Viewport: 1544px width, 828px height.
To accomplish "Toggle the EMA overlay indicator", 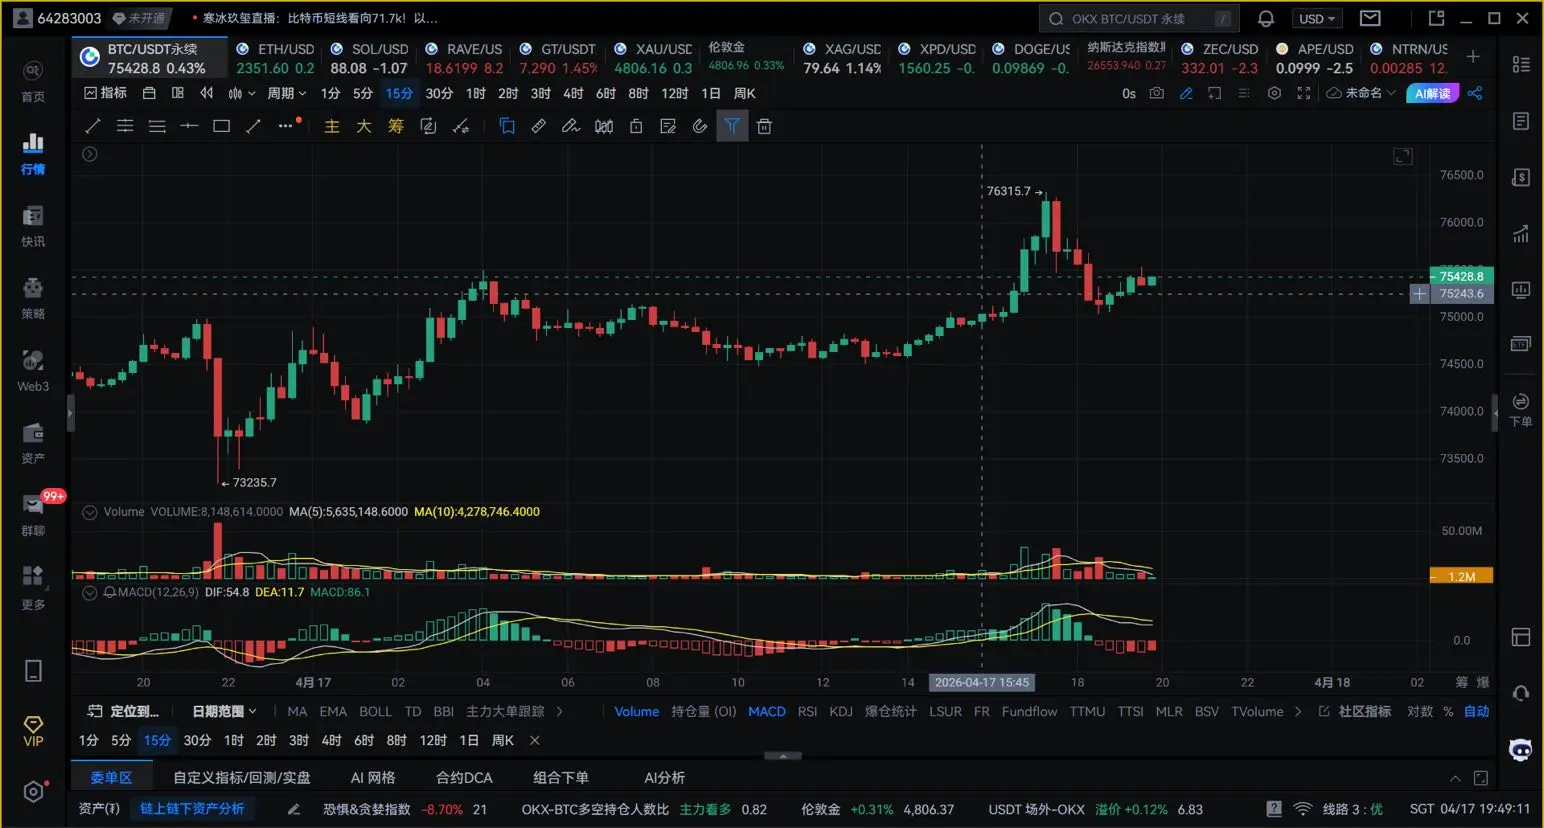I will point(333,711).
